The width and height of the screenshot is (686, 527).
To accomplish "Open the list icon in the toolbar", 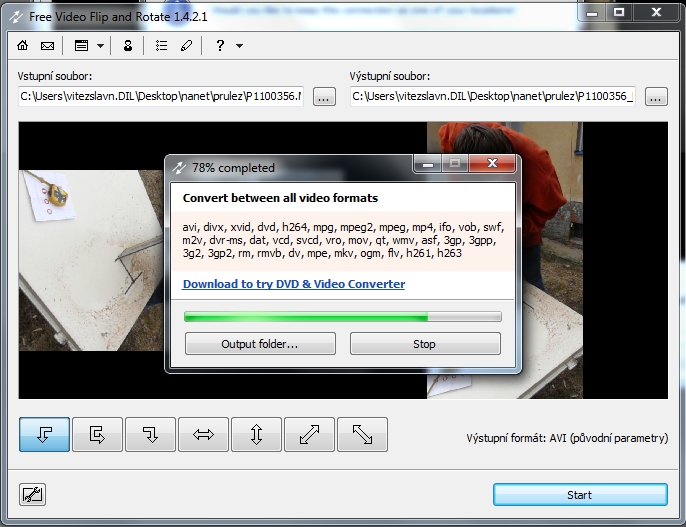I will pyautogui.click(x=162, y=46).
